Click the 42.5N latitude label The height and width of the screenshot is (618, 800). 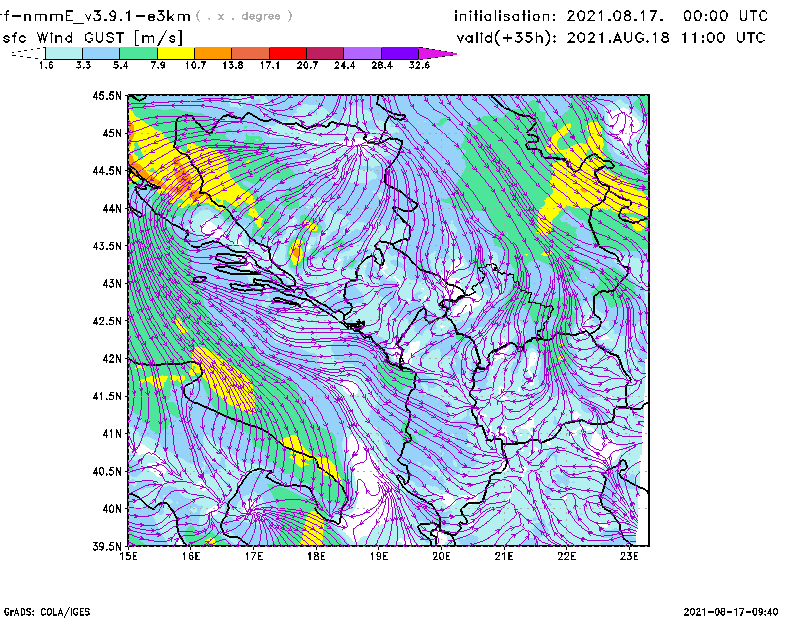click(107, 321)
